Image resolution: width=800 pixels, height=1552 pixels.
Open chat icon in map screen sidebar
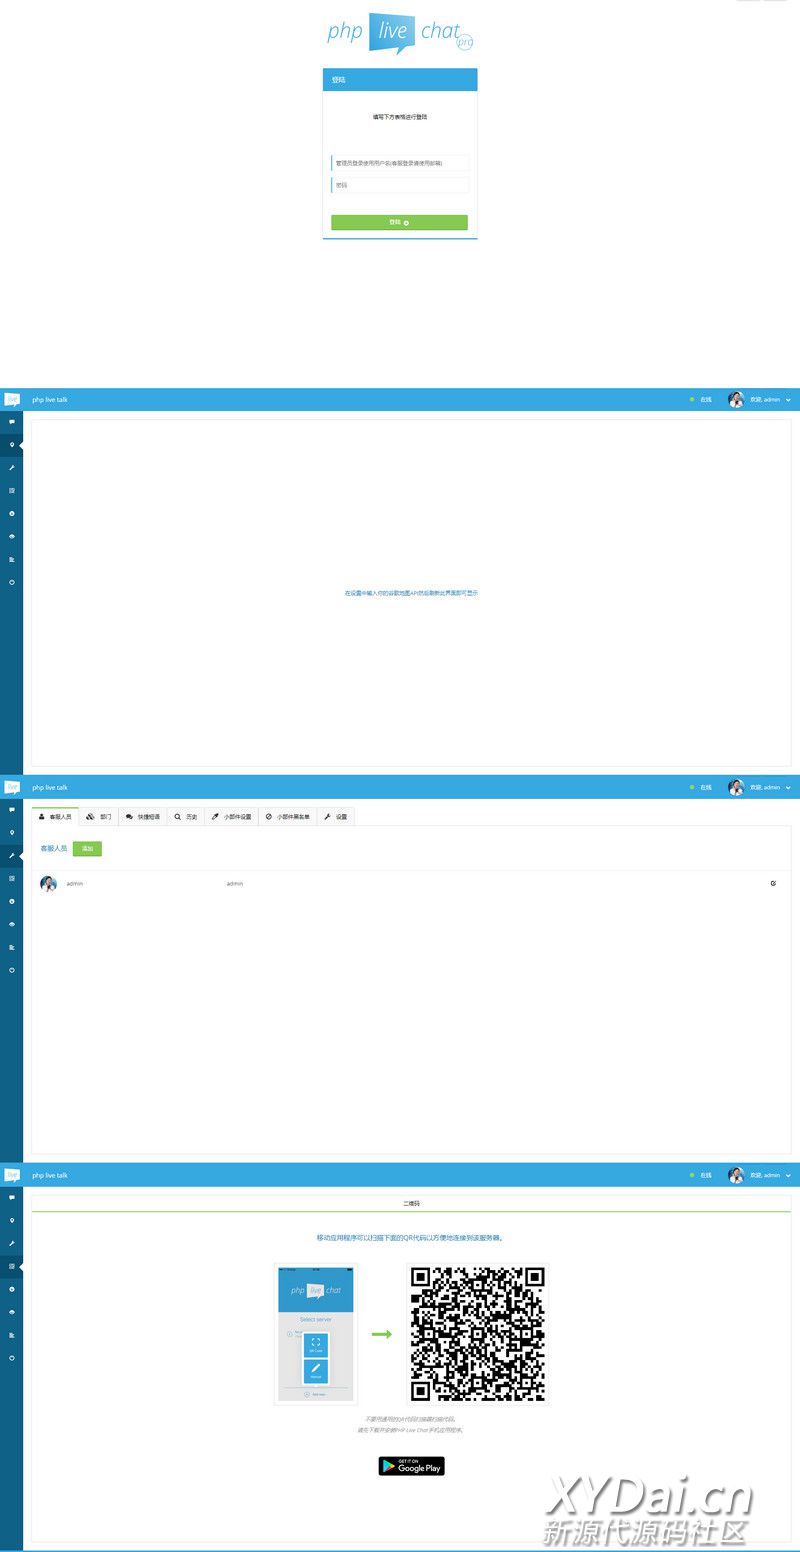(12, 422)
